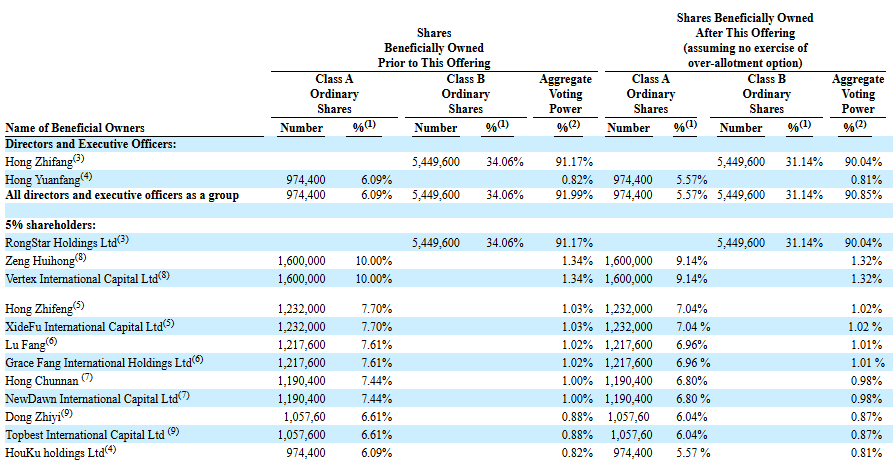This screenshot has height=464, width=893.
Task: Click 'Shares Beneficially Owned Prior to This Offering' header
Action: tap(434, 48)
